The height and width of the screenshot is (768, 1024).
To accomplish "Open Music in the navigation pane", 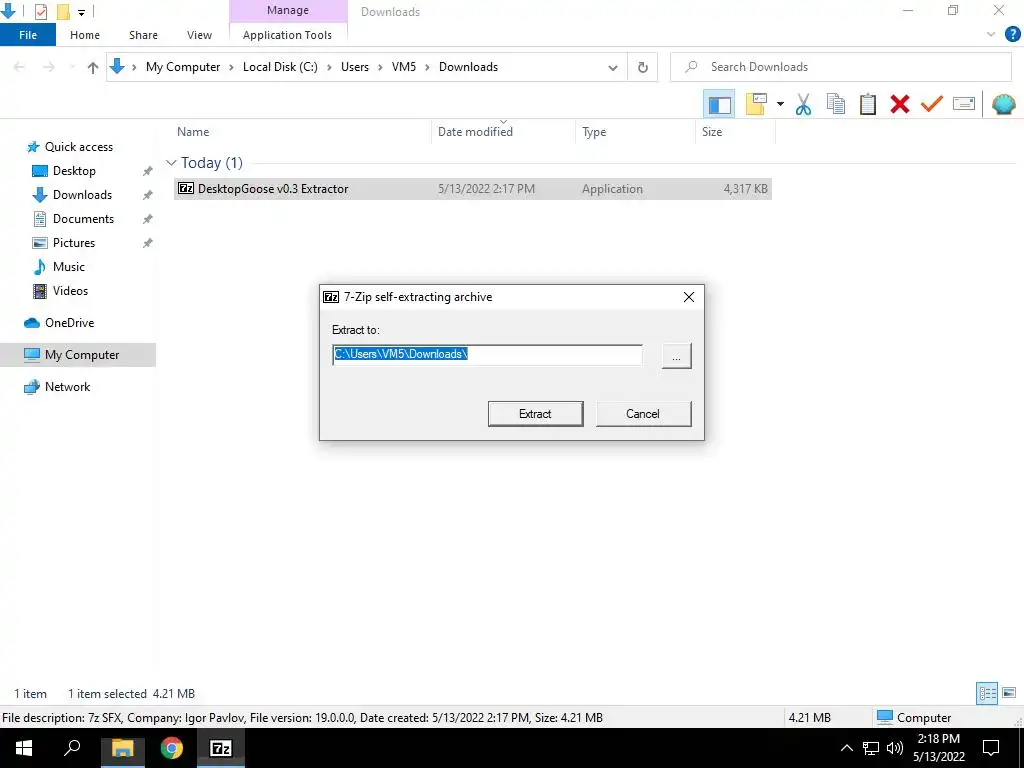I will 69,267.
